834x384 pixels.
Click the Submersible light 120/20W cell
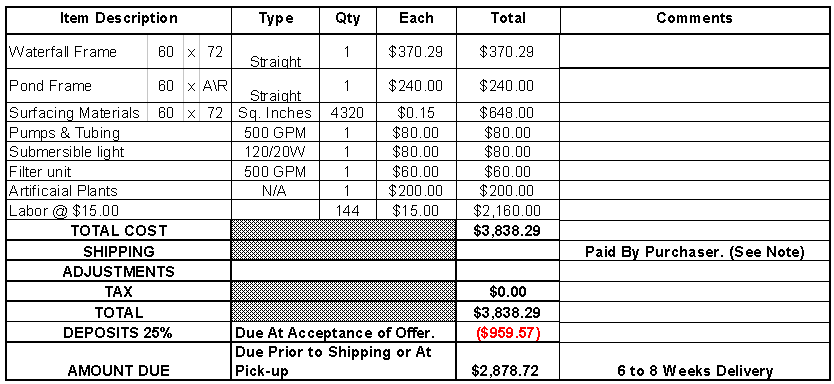(276, 152)
